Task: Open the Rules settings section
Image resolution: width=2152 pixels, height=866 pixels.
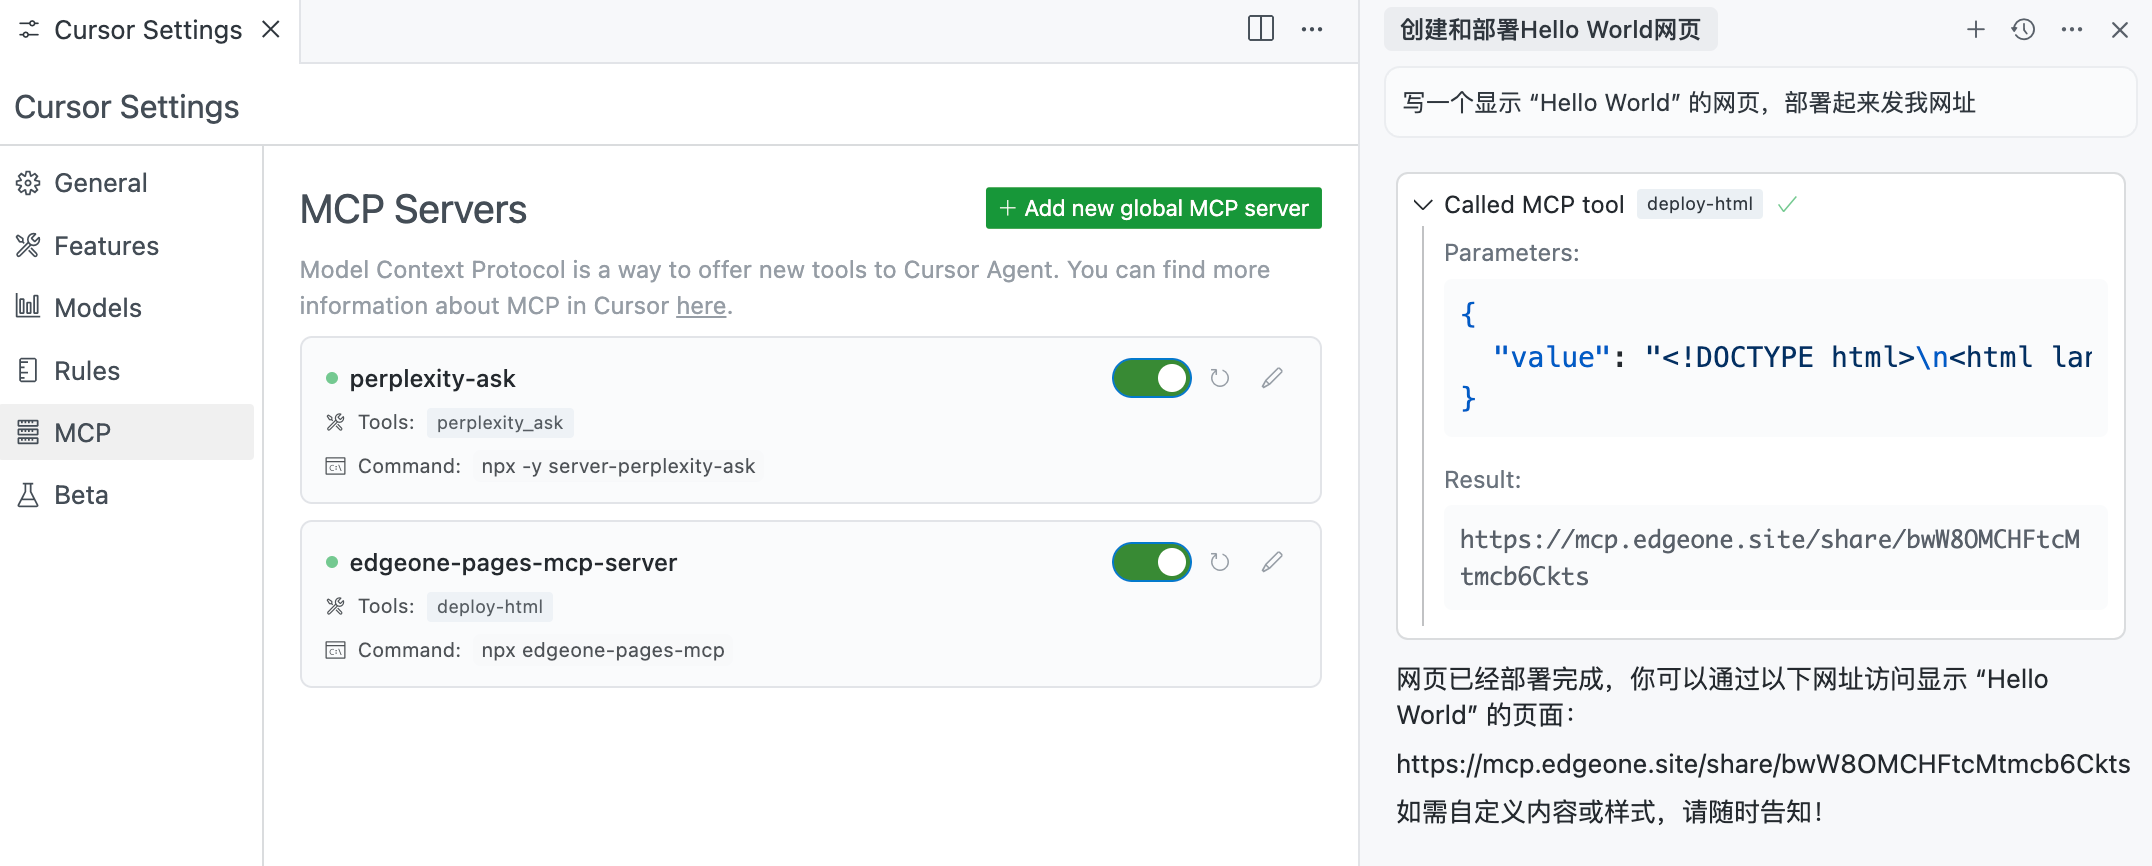Action: click(87, 371)
